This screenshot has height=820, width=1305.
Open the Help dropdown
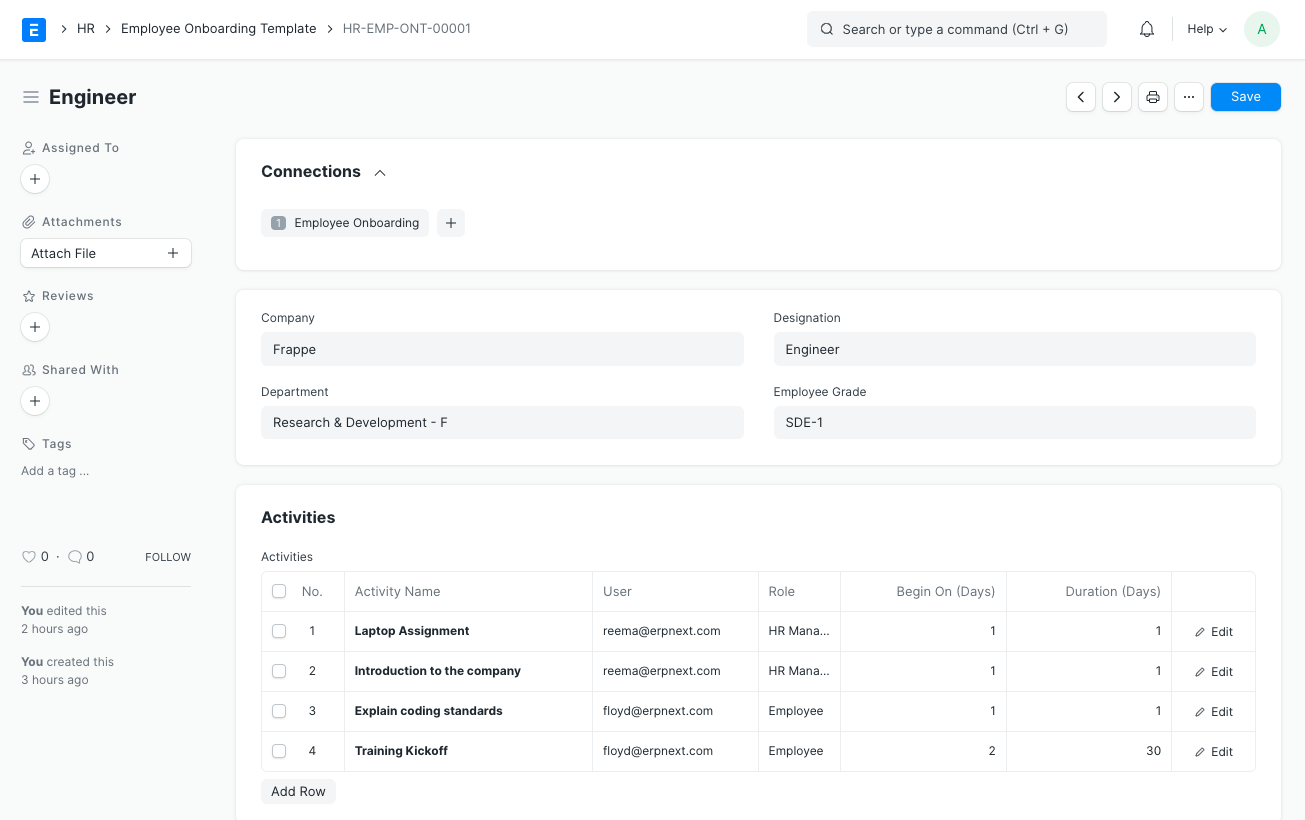pyautogui.click(x=1206, y=29)
